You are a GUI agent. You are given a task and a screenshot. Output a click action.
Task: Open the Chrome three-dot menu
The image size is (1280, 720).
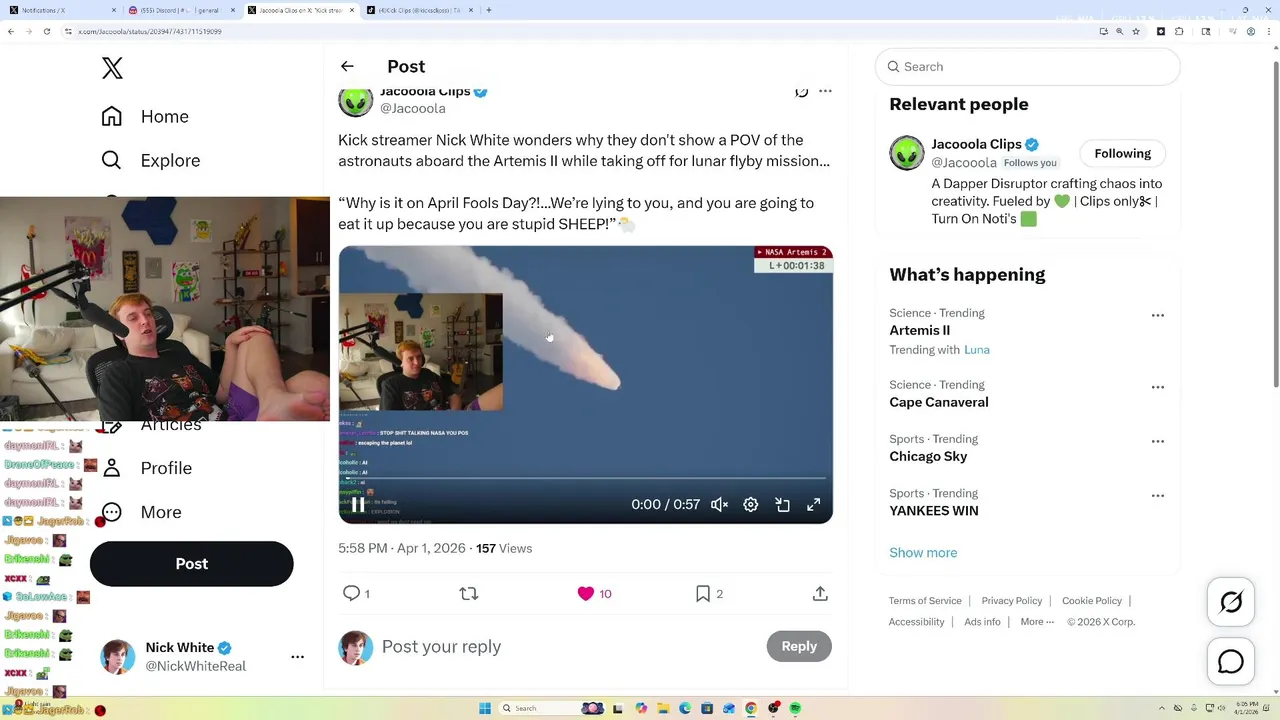click(1268, 31)
